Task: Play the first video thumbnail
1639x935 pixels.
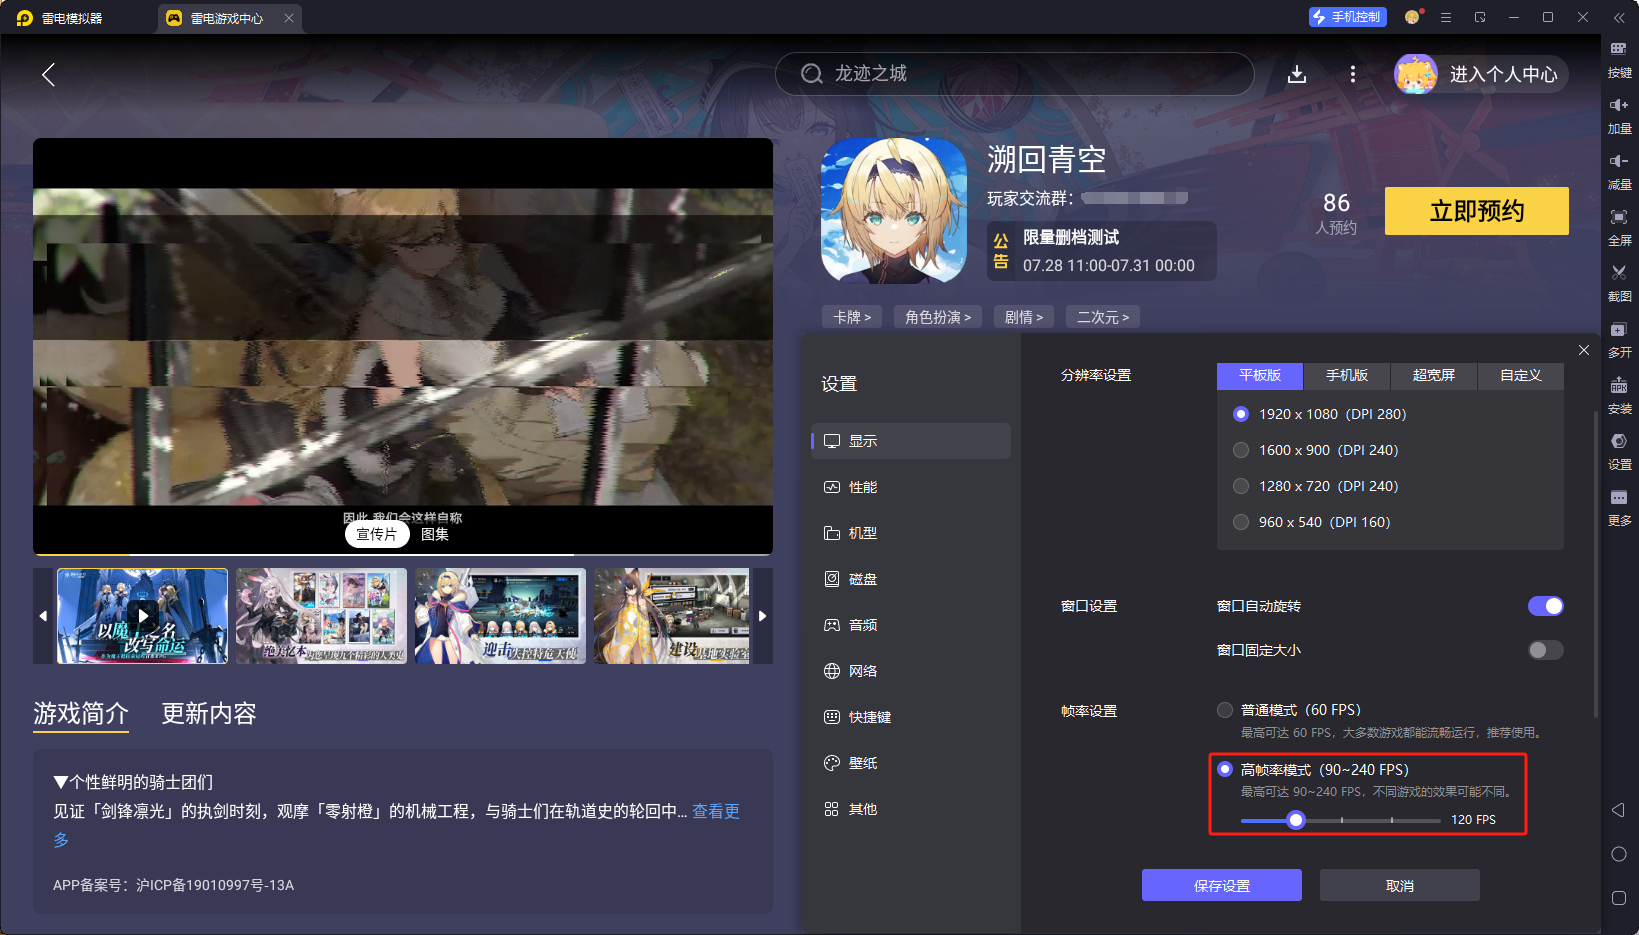Action: tap(142, 616)
